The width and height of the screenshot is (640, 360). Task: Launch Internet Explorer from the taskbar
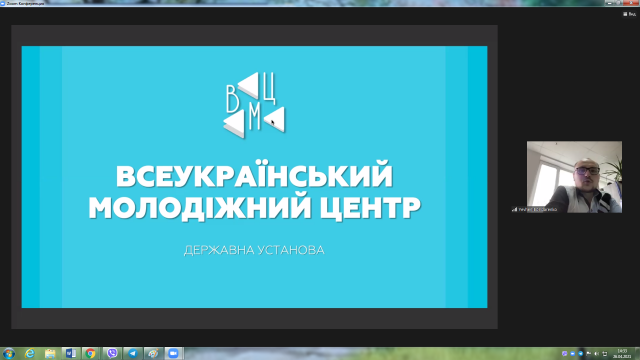pos(29,353)
